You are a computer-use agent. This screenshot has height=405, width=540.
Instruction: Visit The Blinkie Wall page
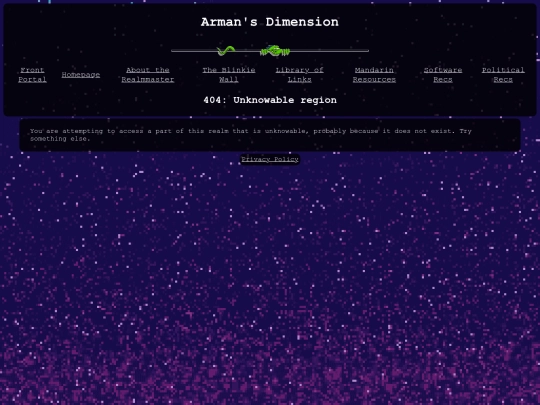point(229,75)
